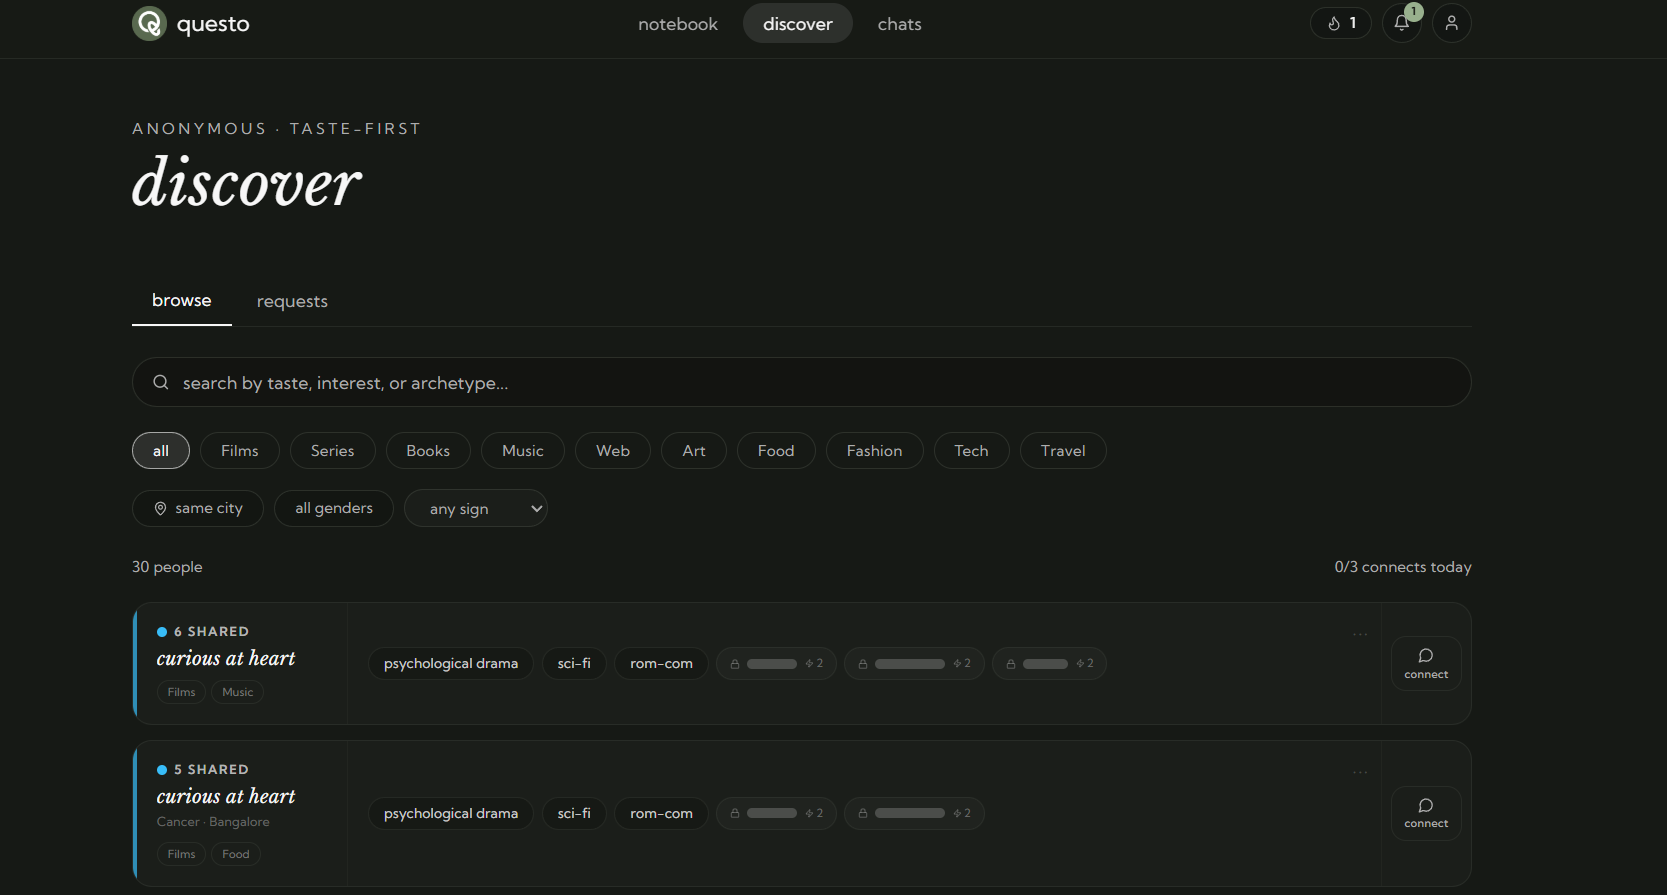Viewport: 1667px width, 895px height.
Task: Switch to the browse tab
Action: (182, 301)
